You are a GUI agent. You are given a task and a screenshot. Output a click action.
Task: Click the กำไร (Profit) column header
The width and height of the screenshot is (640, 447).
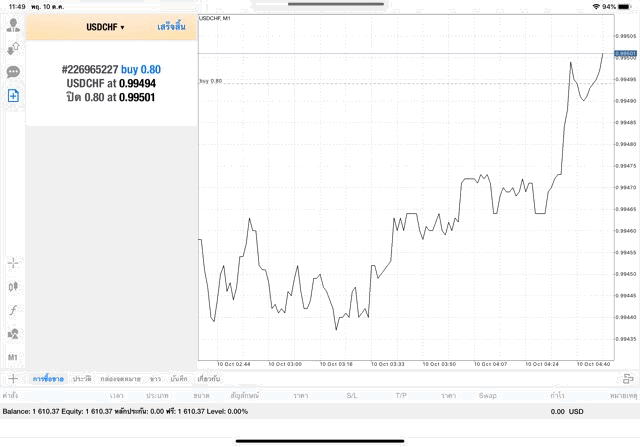point(557,396)
